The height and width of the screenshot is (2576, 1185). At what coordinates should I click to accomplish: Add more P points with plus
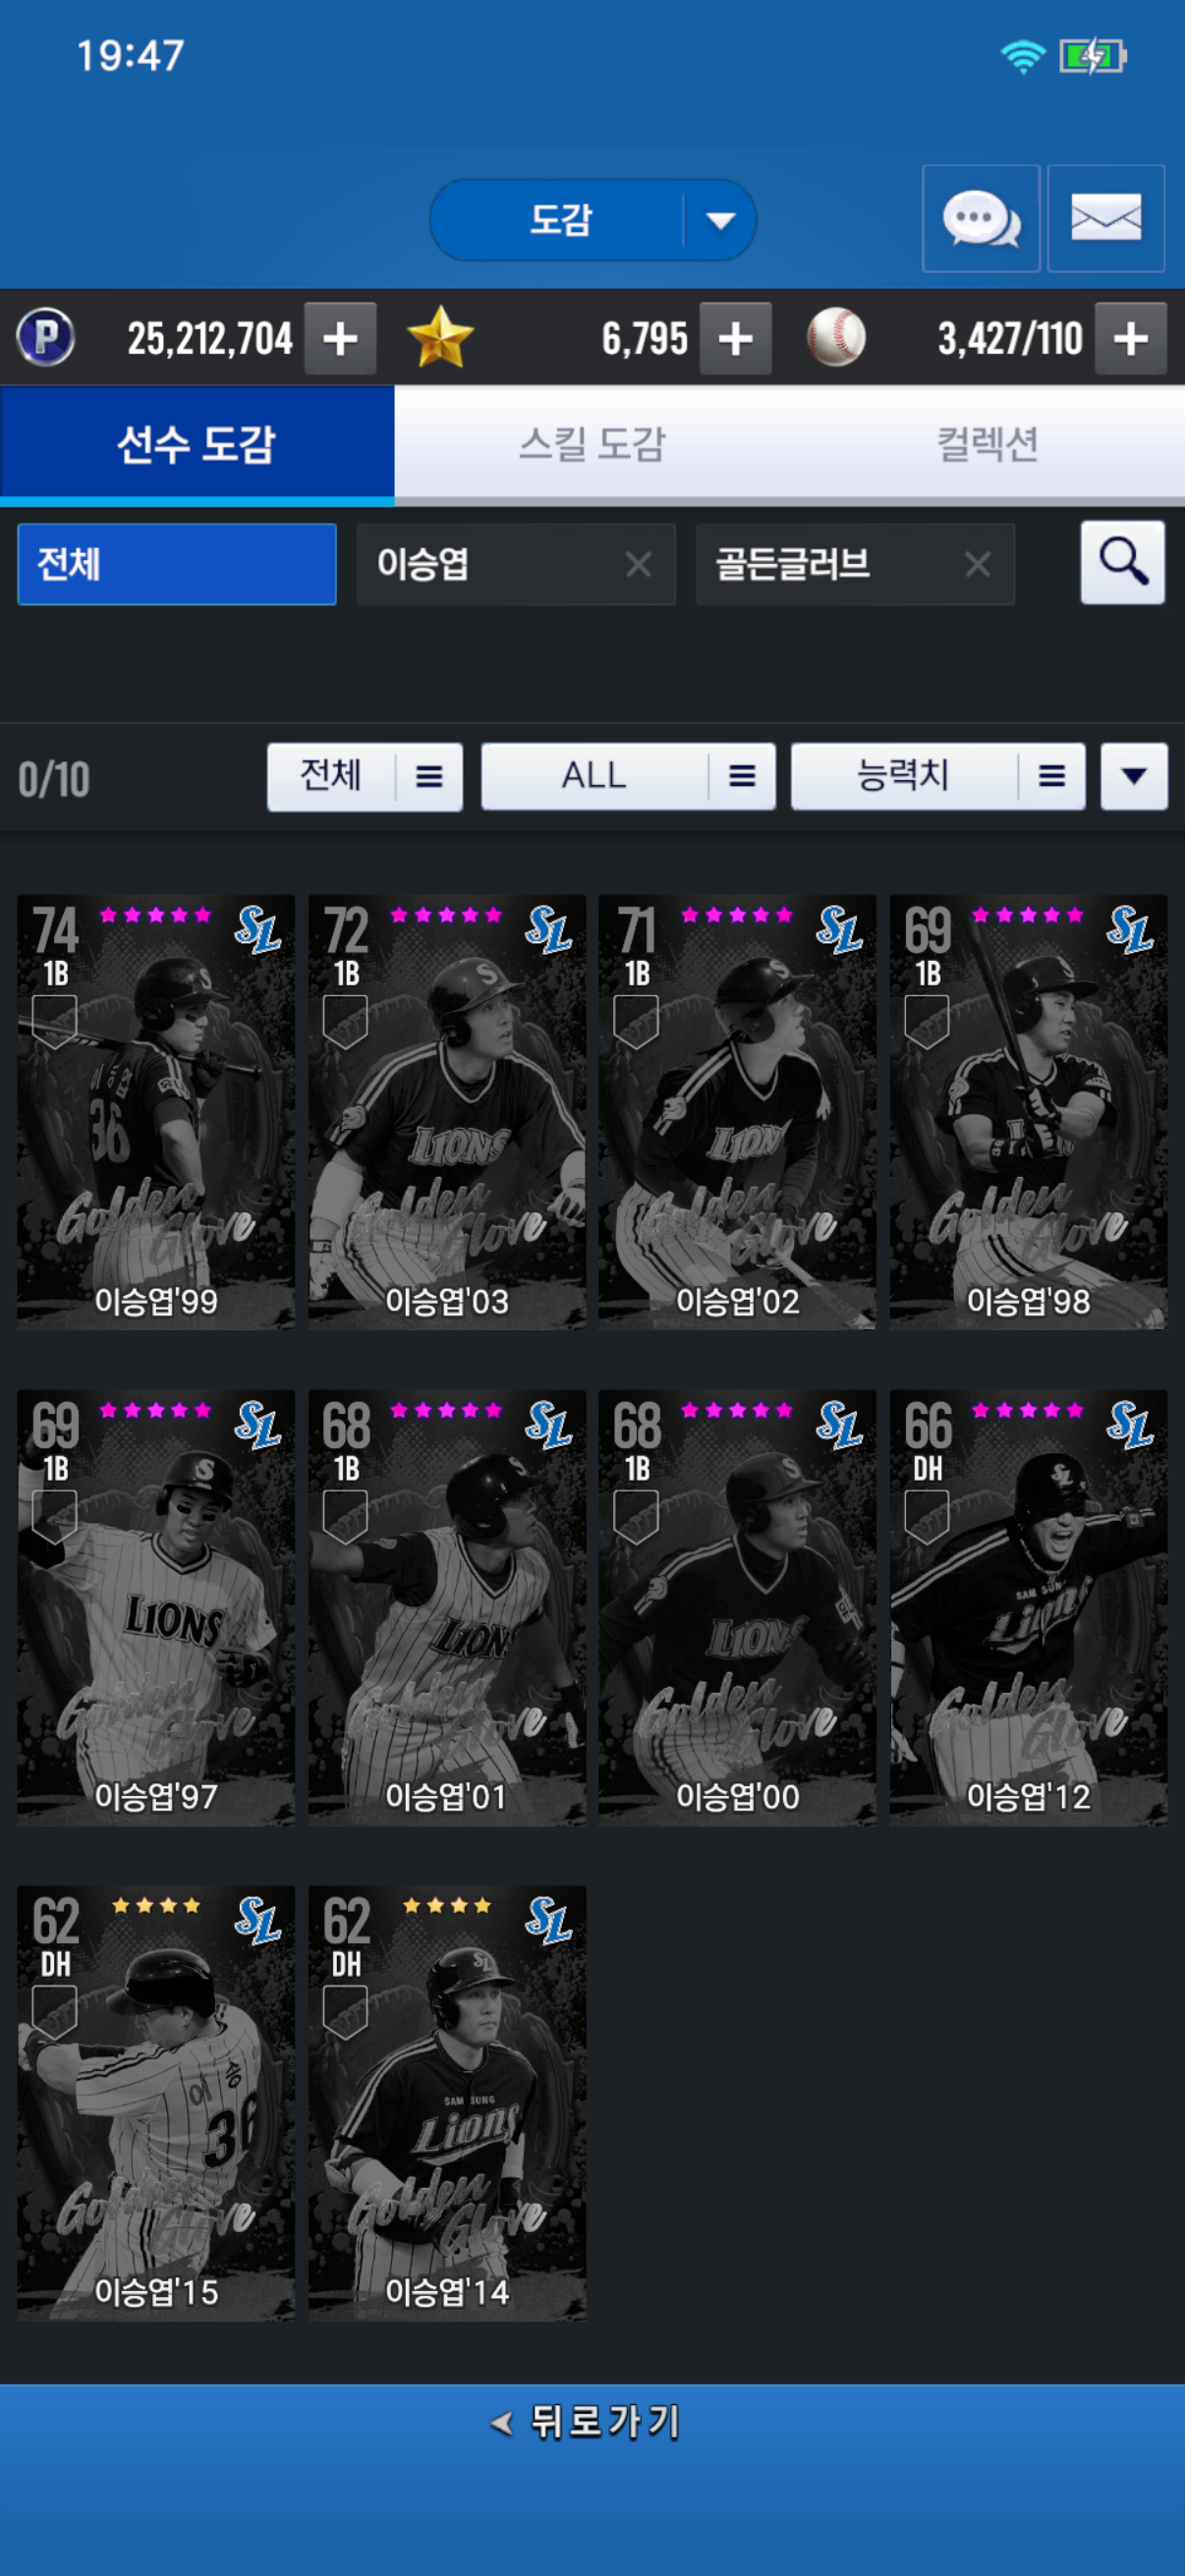coord(340,338)
